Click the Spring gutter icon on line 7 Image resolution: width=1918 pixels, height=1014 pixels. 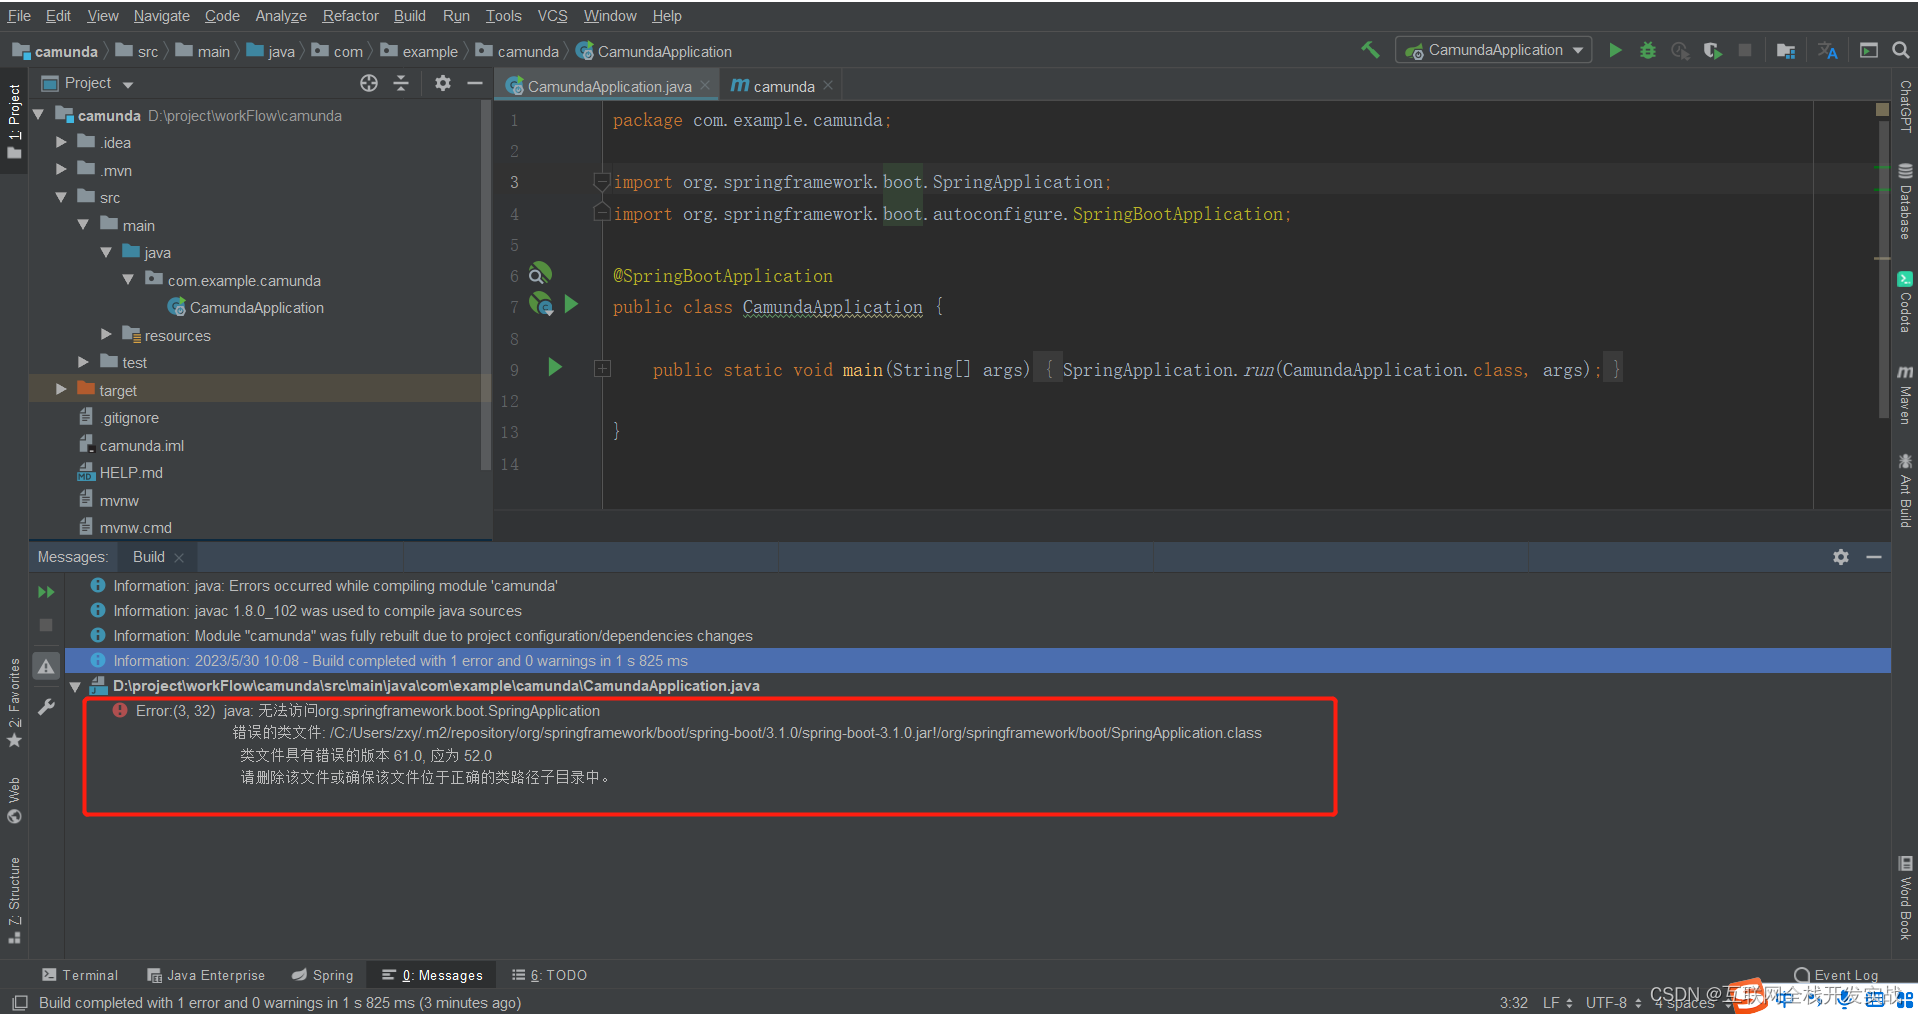coord(541,303)
